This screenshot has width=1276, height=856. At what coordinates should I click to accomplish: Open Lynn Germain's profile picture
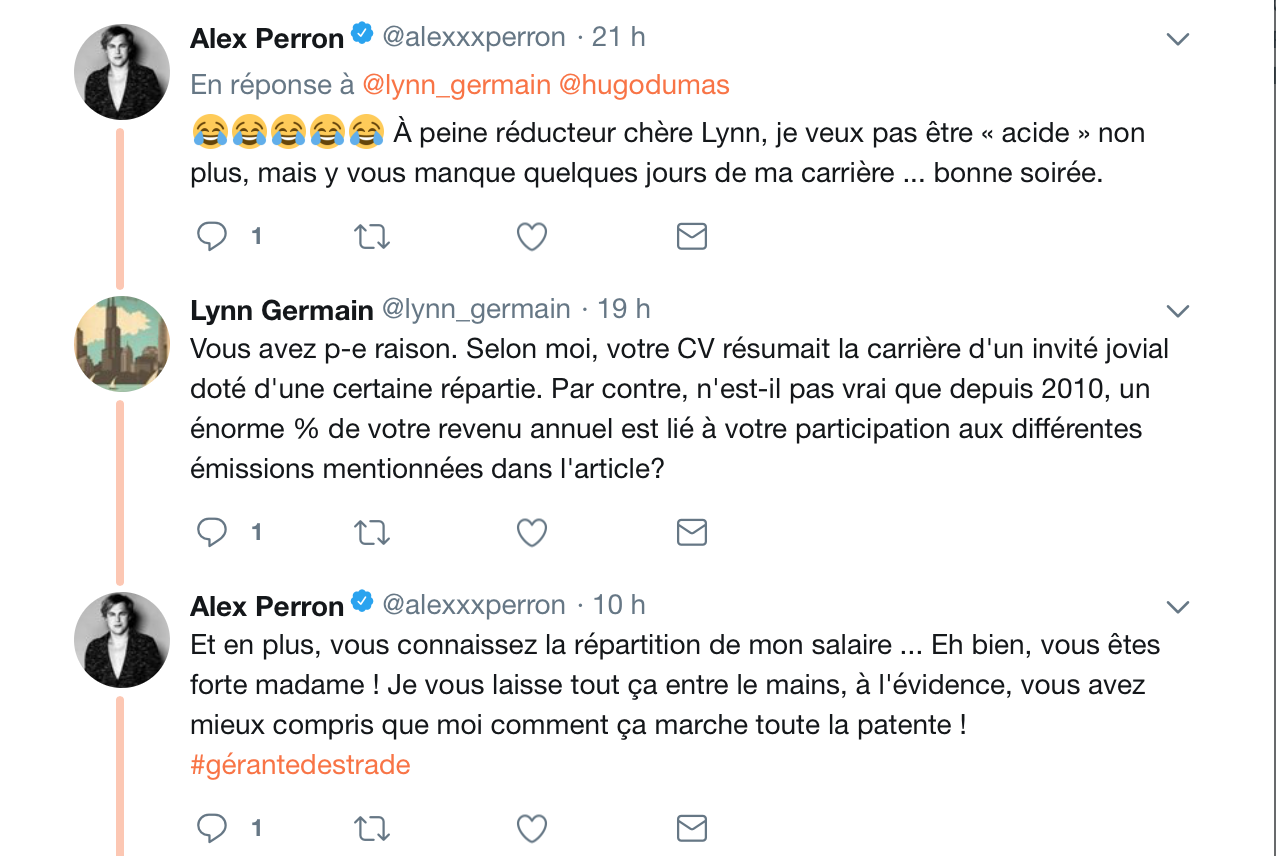tap(121, 343)
